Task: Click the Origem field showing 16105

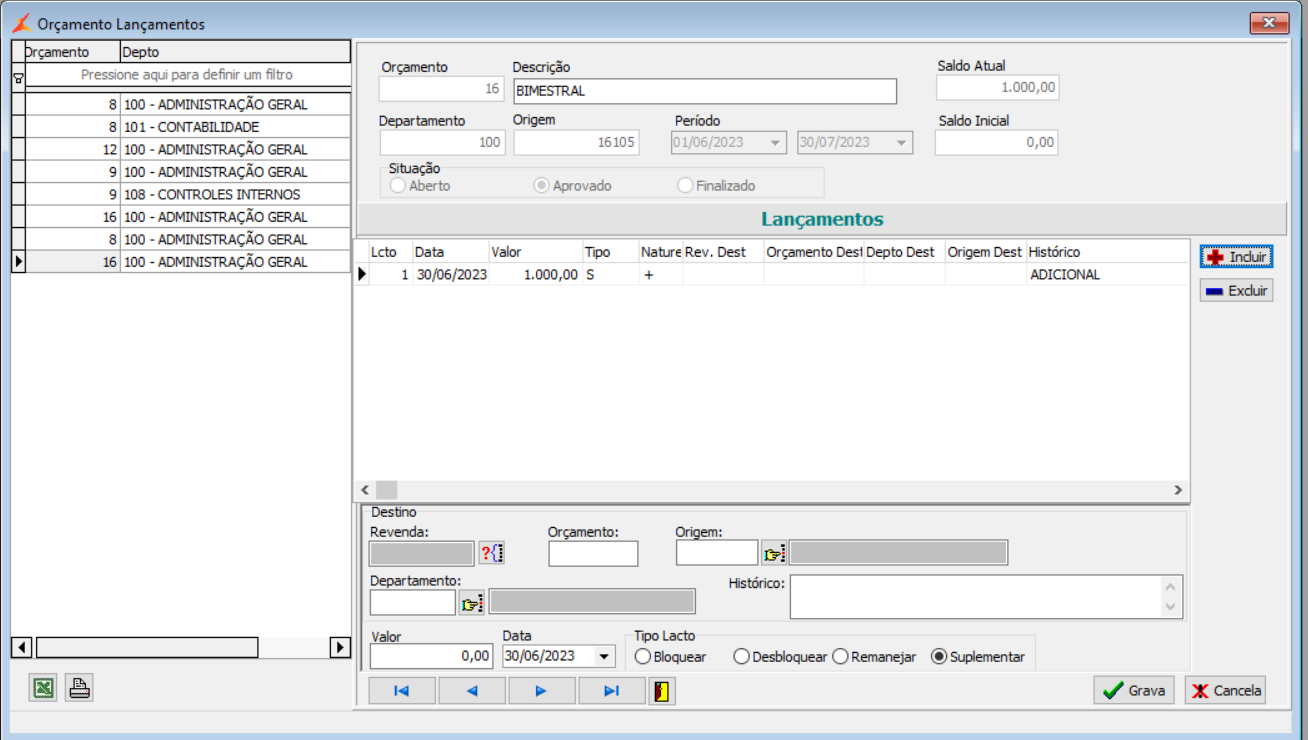Action: (576, 143)
